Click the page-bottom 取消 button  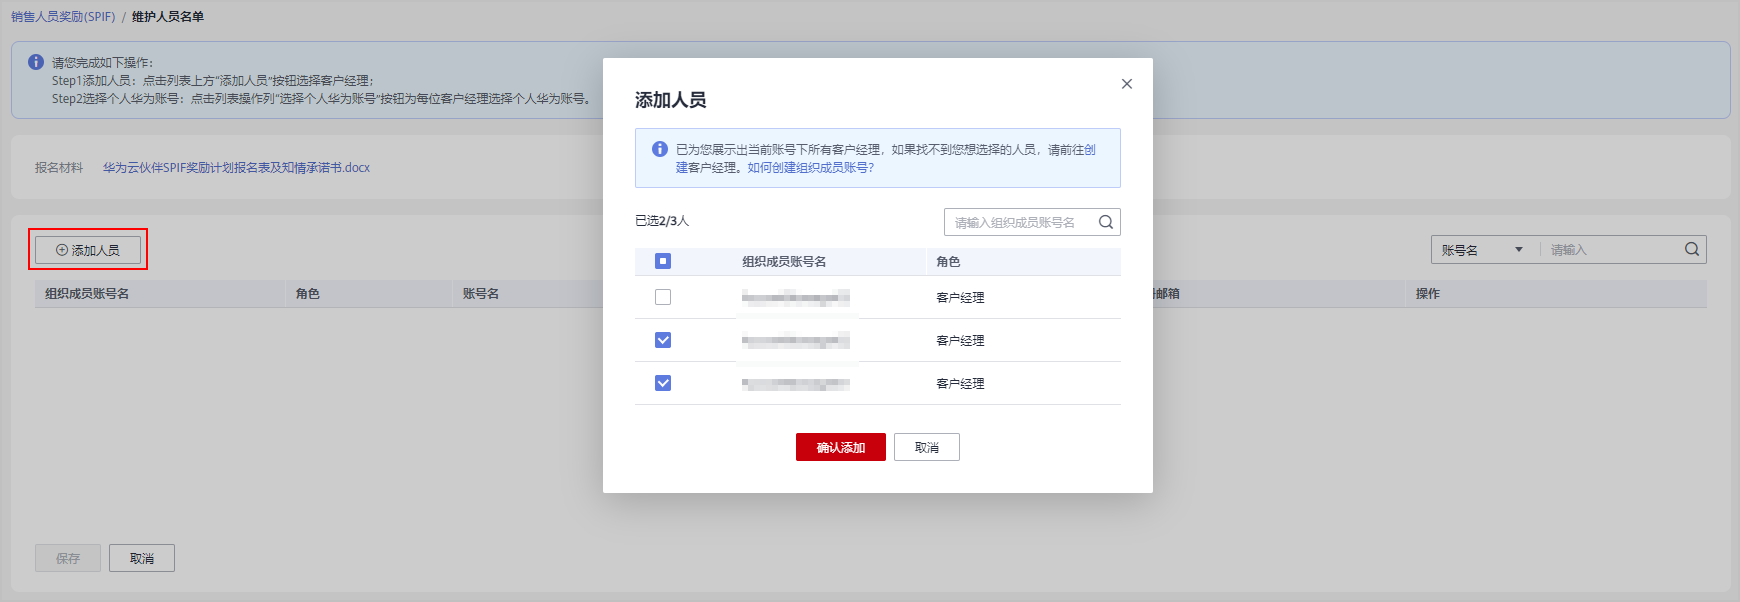point(142,558)
